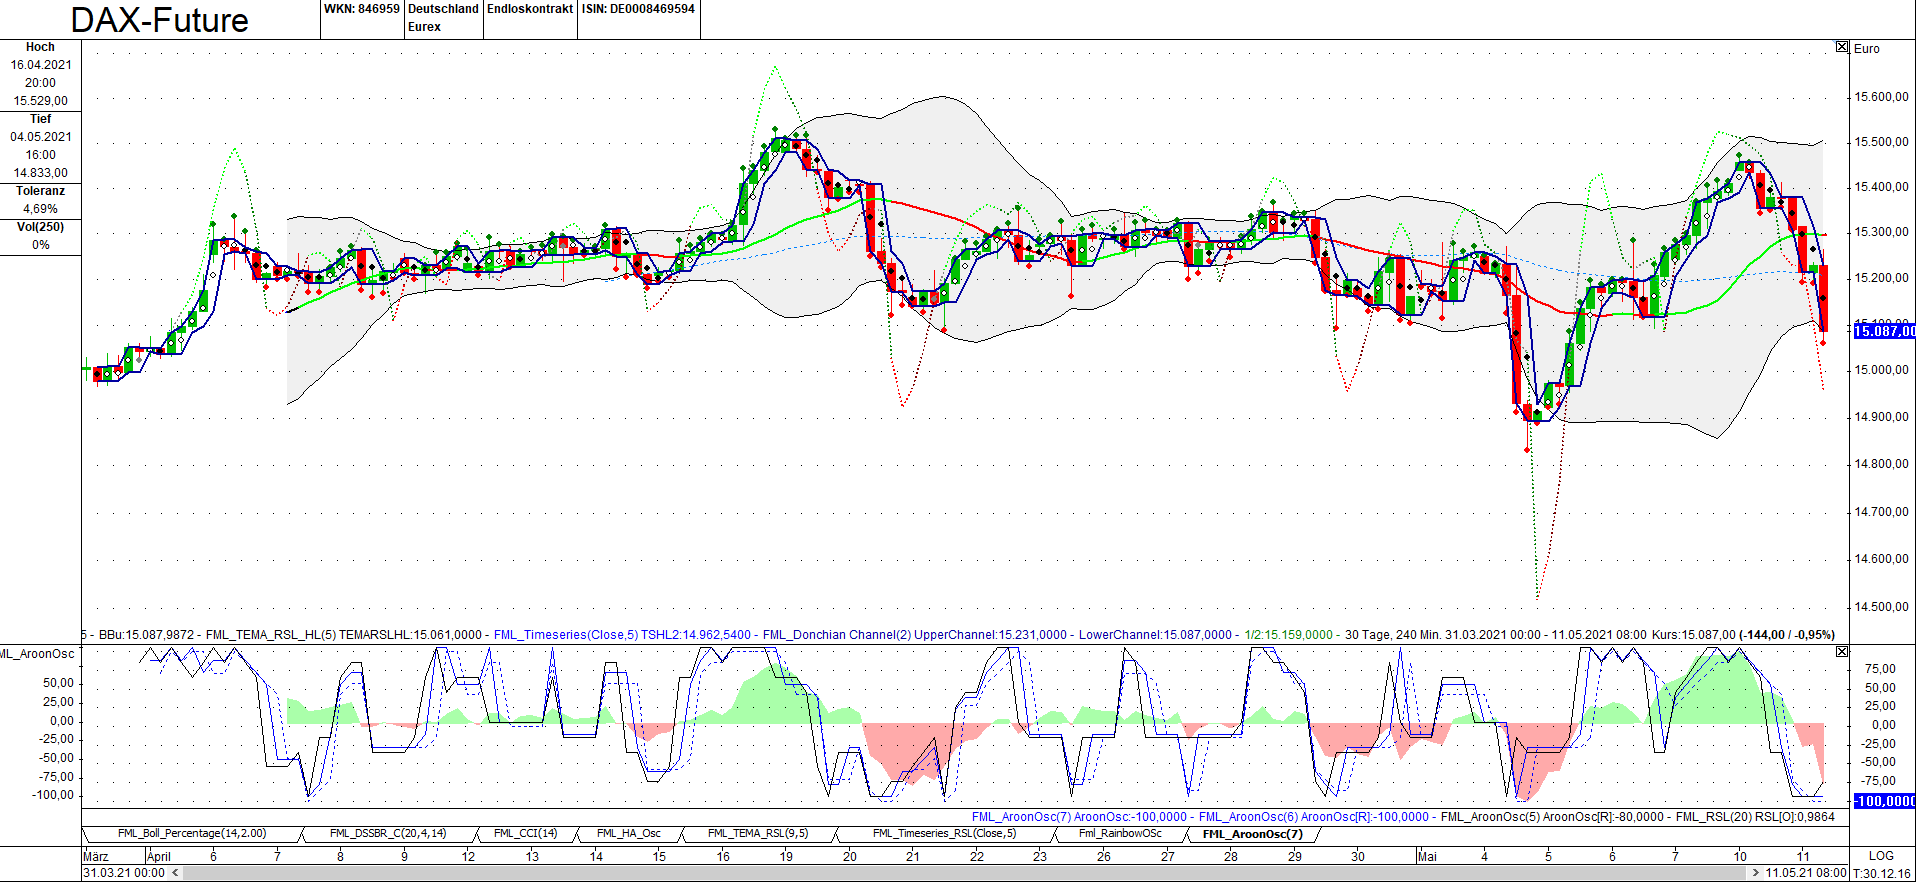Click the 15.300,00 price axis label
The height and width of the screenshot is (882, 1916).
[x=1881, y=232]
